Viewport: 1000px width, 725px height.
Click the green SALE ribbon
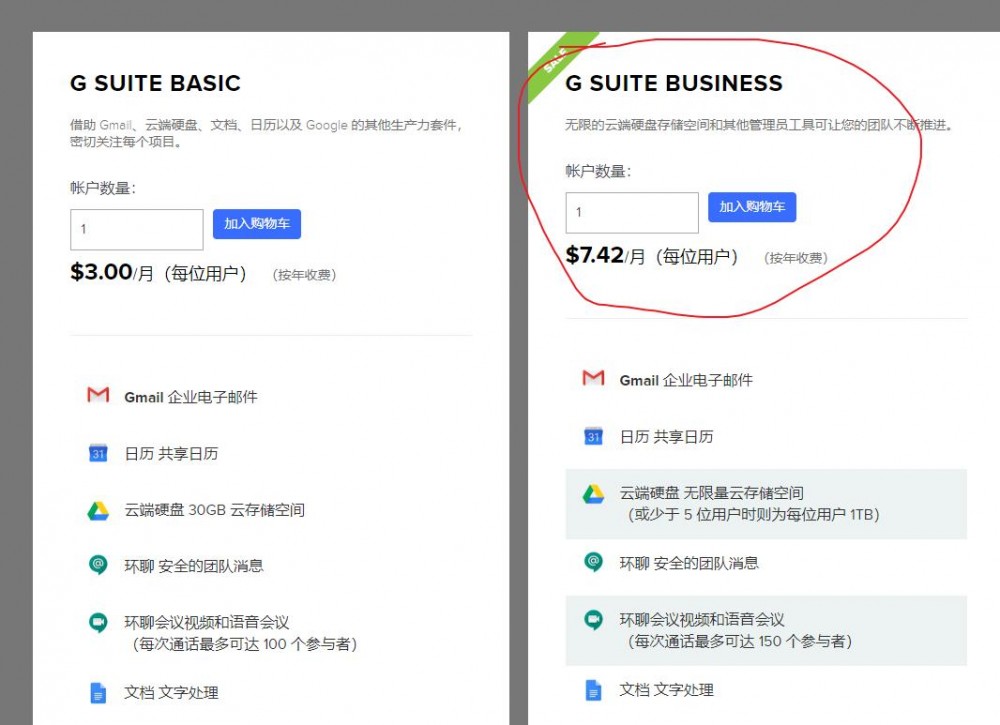pos(558,62)
